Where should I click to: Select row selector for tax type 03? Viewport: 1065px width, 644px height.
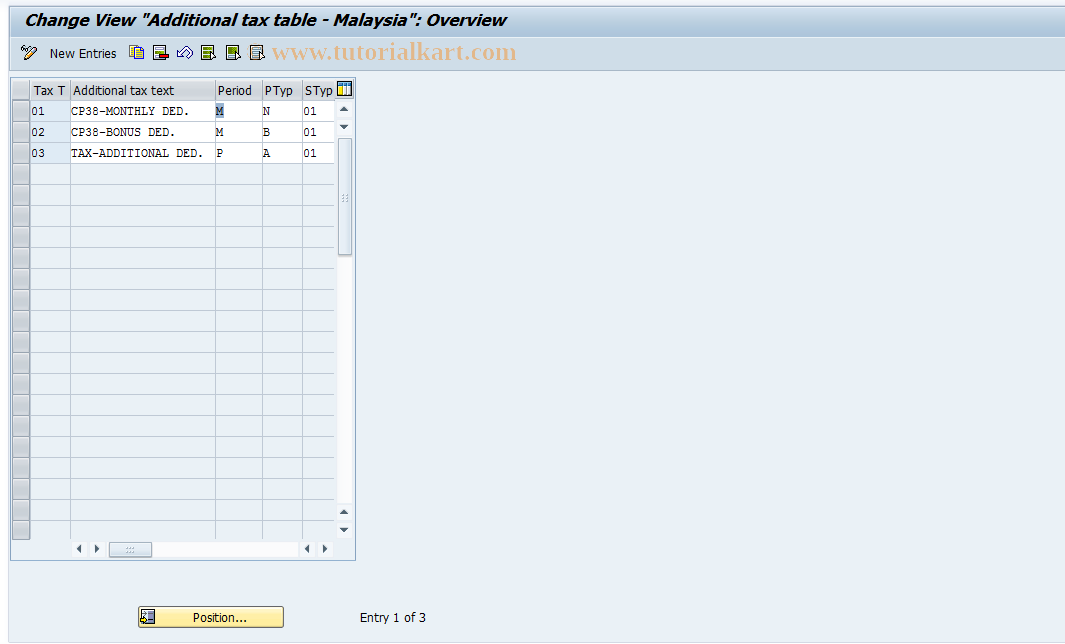[21, 154]
